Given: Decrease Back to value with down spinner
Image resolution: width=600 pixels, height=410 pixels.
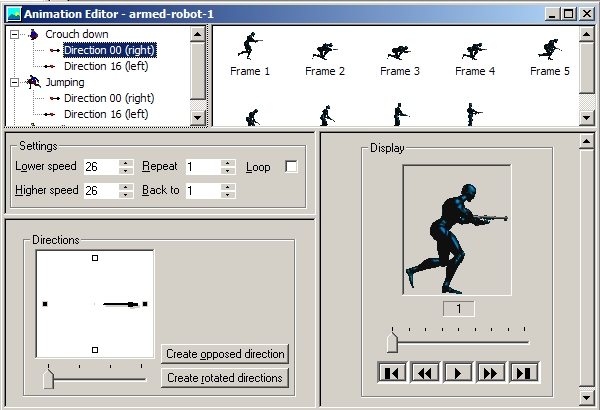Looking at the screenshot, I should tap(228, 194).
